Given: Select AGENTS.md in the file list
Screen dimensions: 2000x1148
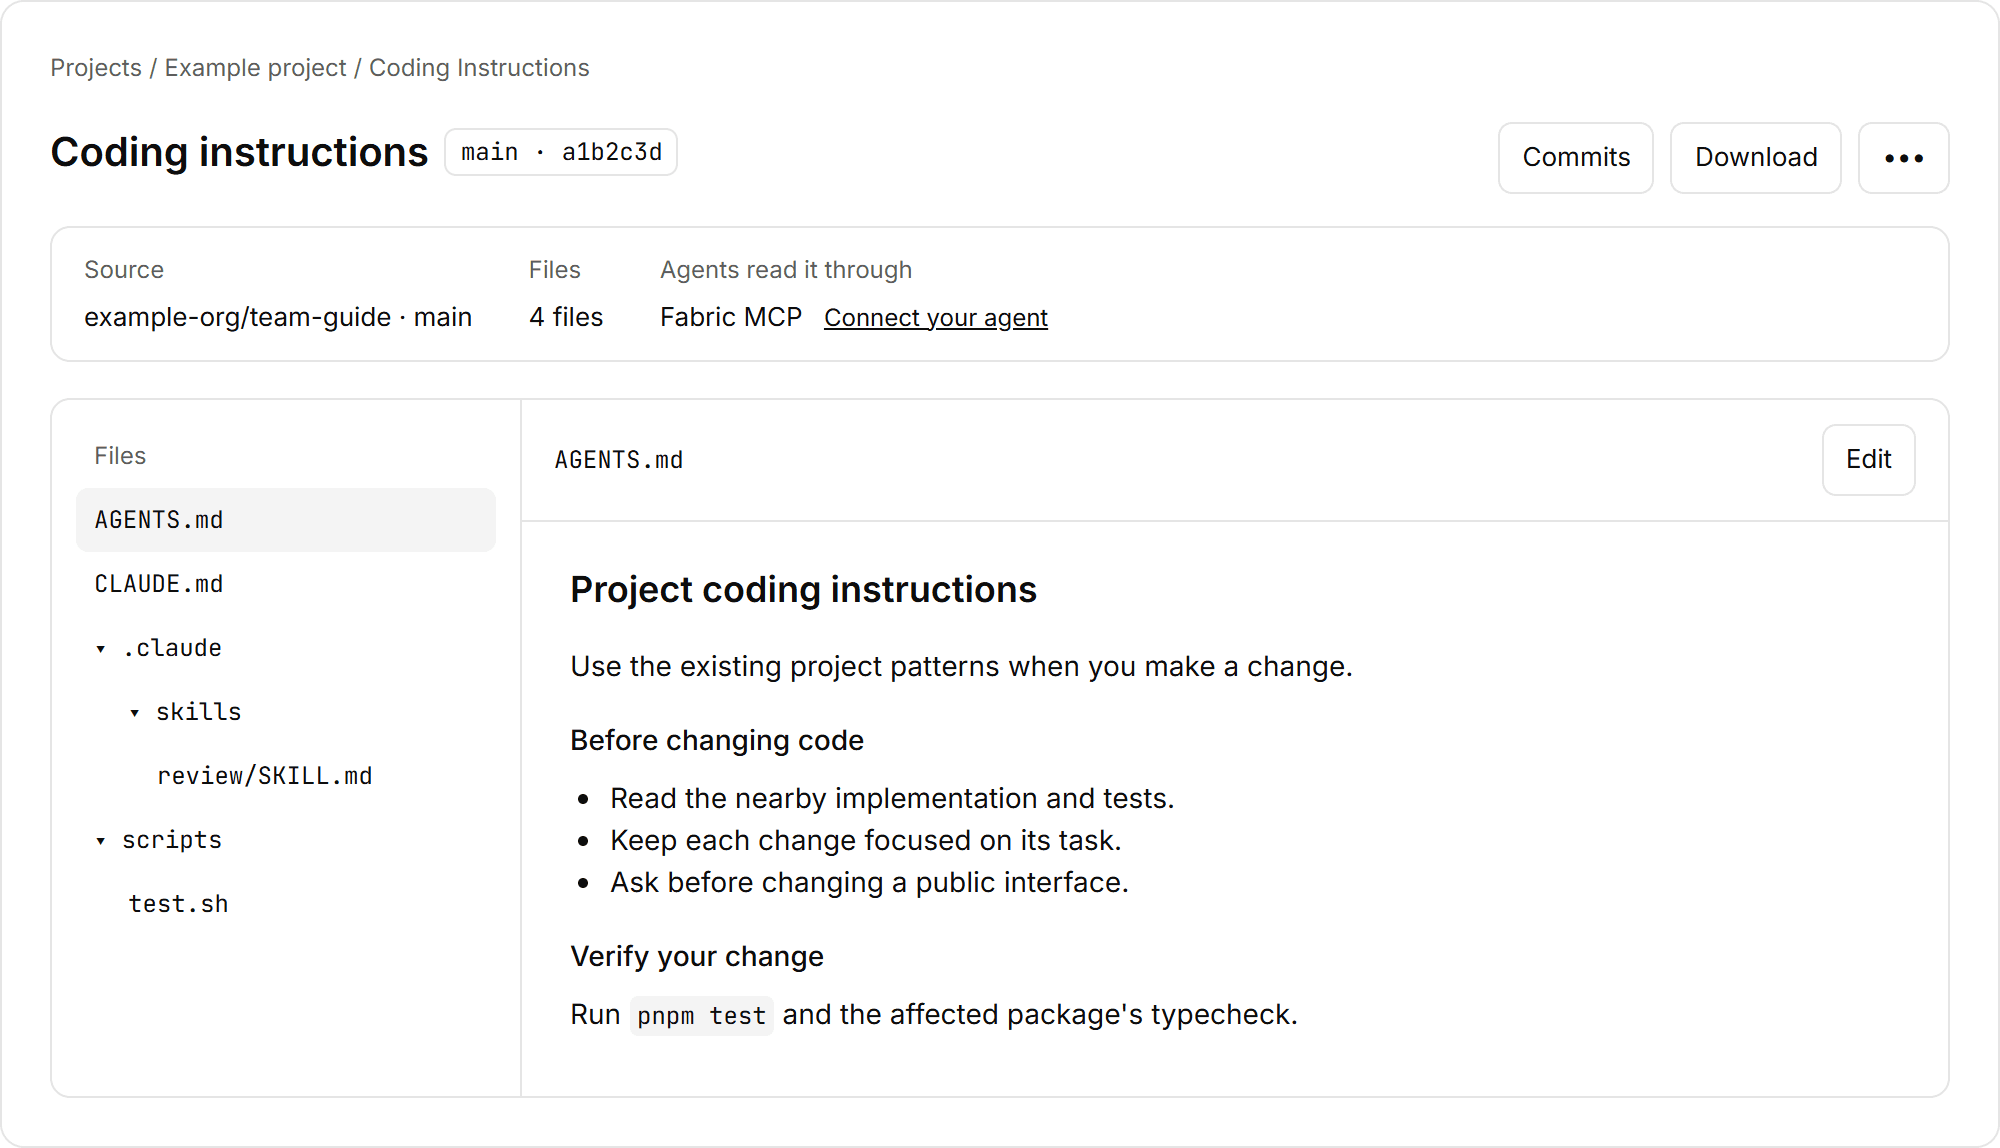Looking at the screenshot, I should click(286, 520).
